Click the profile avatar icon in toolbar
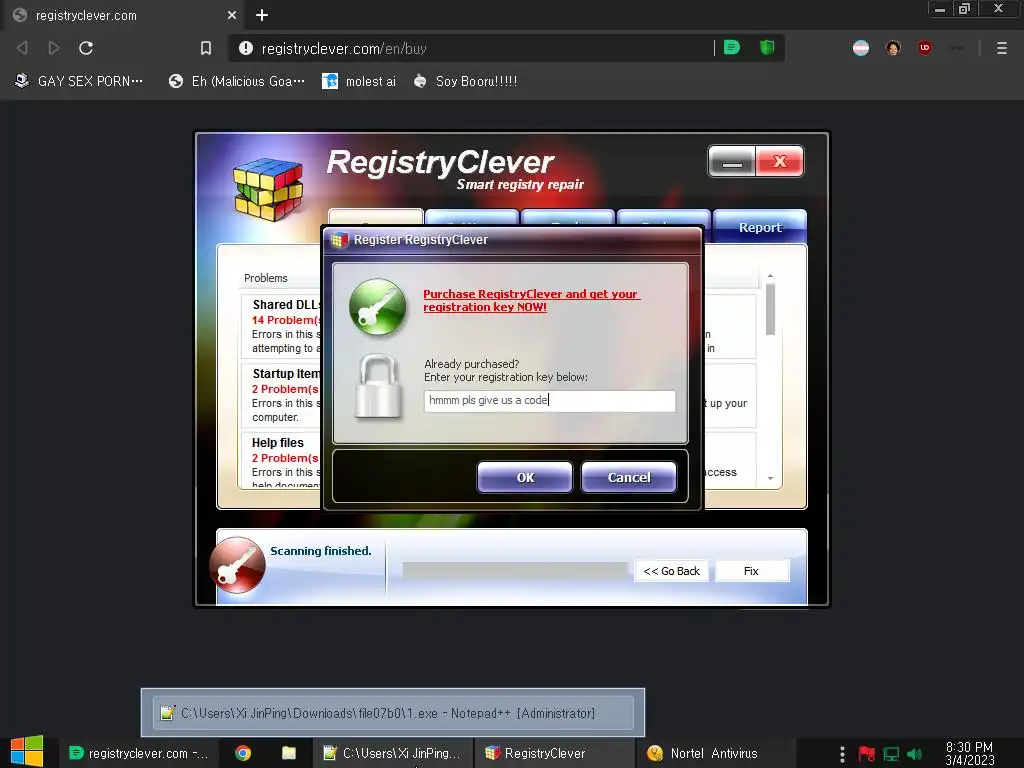Image resolution: width=1024 pixels, height=768 pixels. click(893, 48)
